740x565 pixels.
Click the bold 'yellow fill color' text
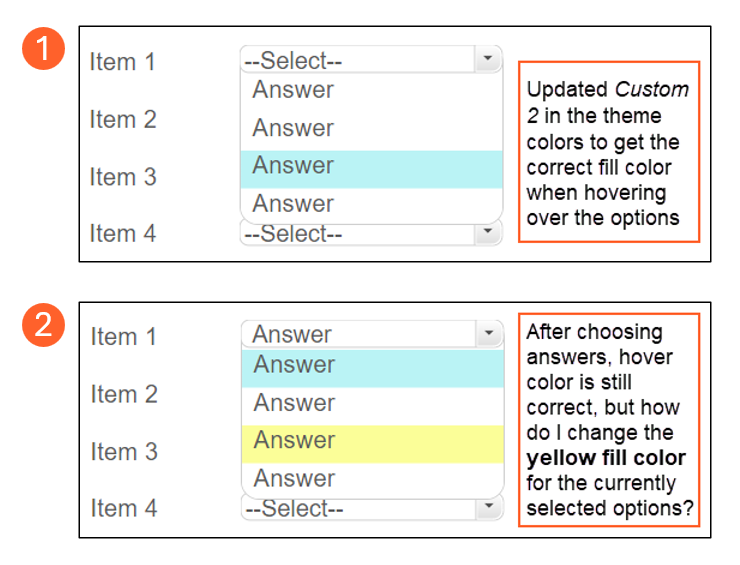pos(606,458)
